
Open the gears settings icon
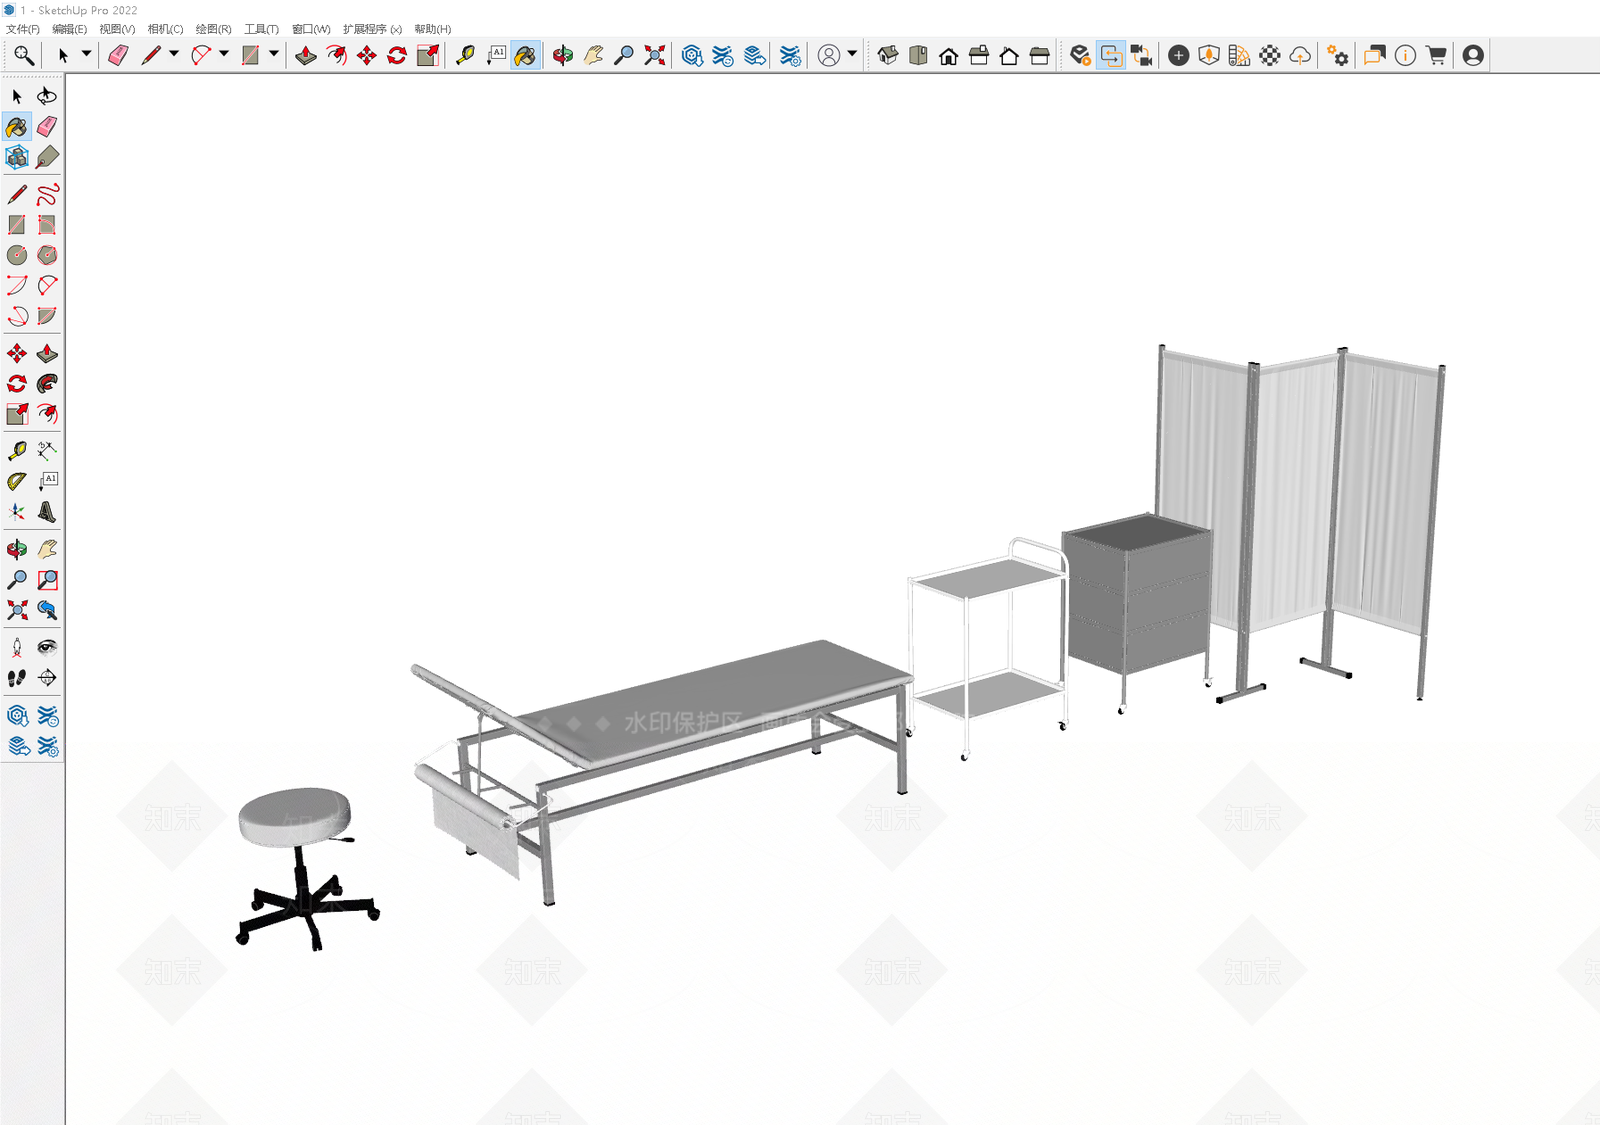1338,55
